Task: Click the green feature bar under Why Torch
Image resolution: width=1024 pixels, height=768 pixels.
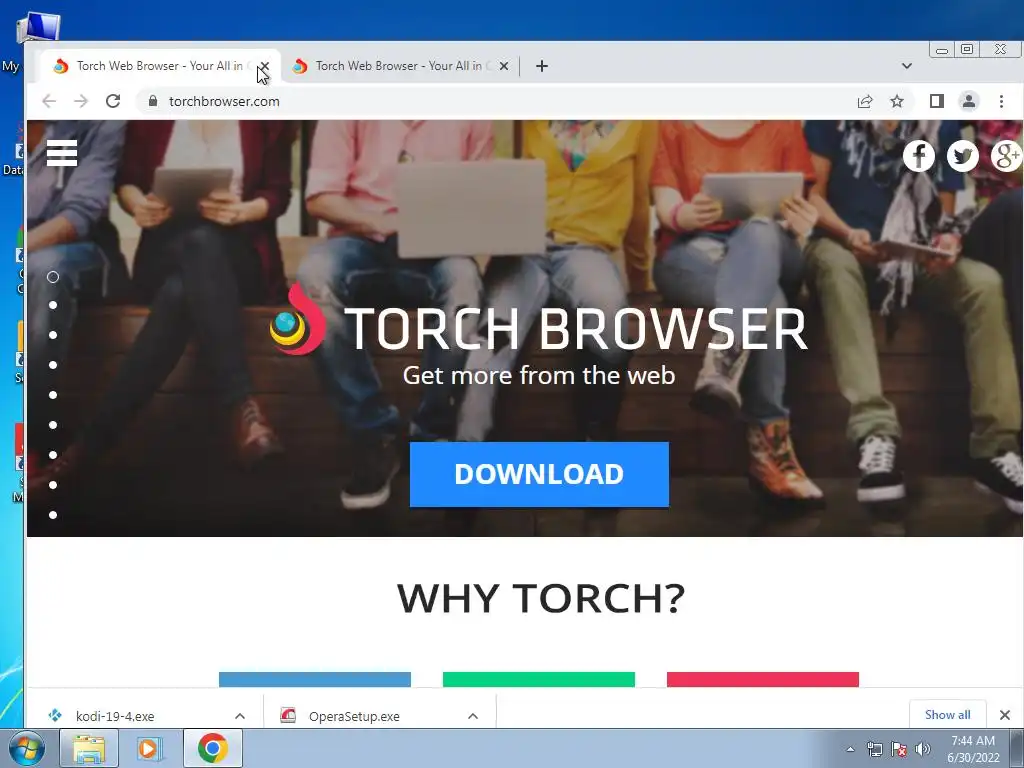Action: (539, 679)
